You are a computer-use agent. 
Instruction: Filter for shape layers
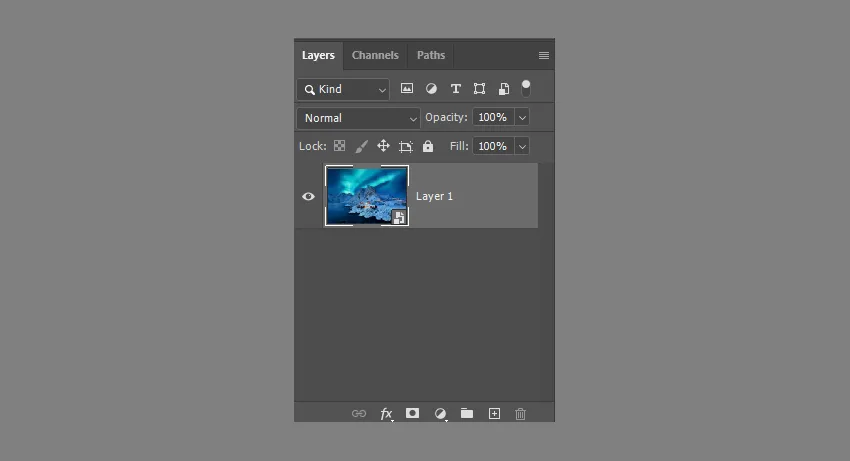[x=479, y=88]
